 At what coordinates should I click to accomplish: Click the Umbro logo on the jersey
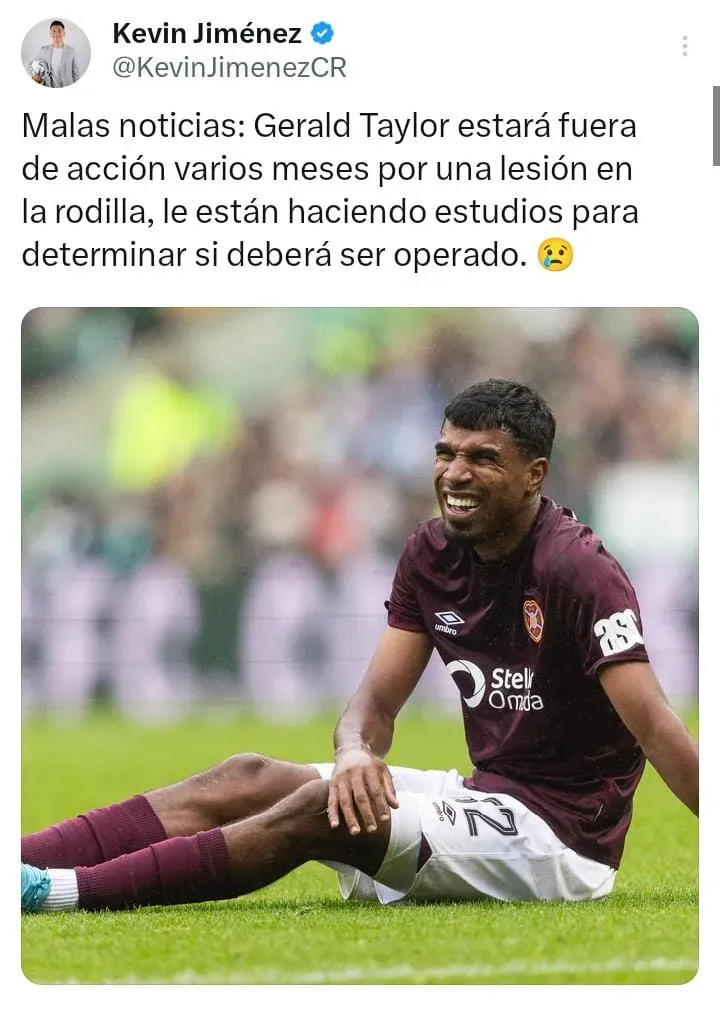click(x=449, y=622)
